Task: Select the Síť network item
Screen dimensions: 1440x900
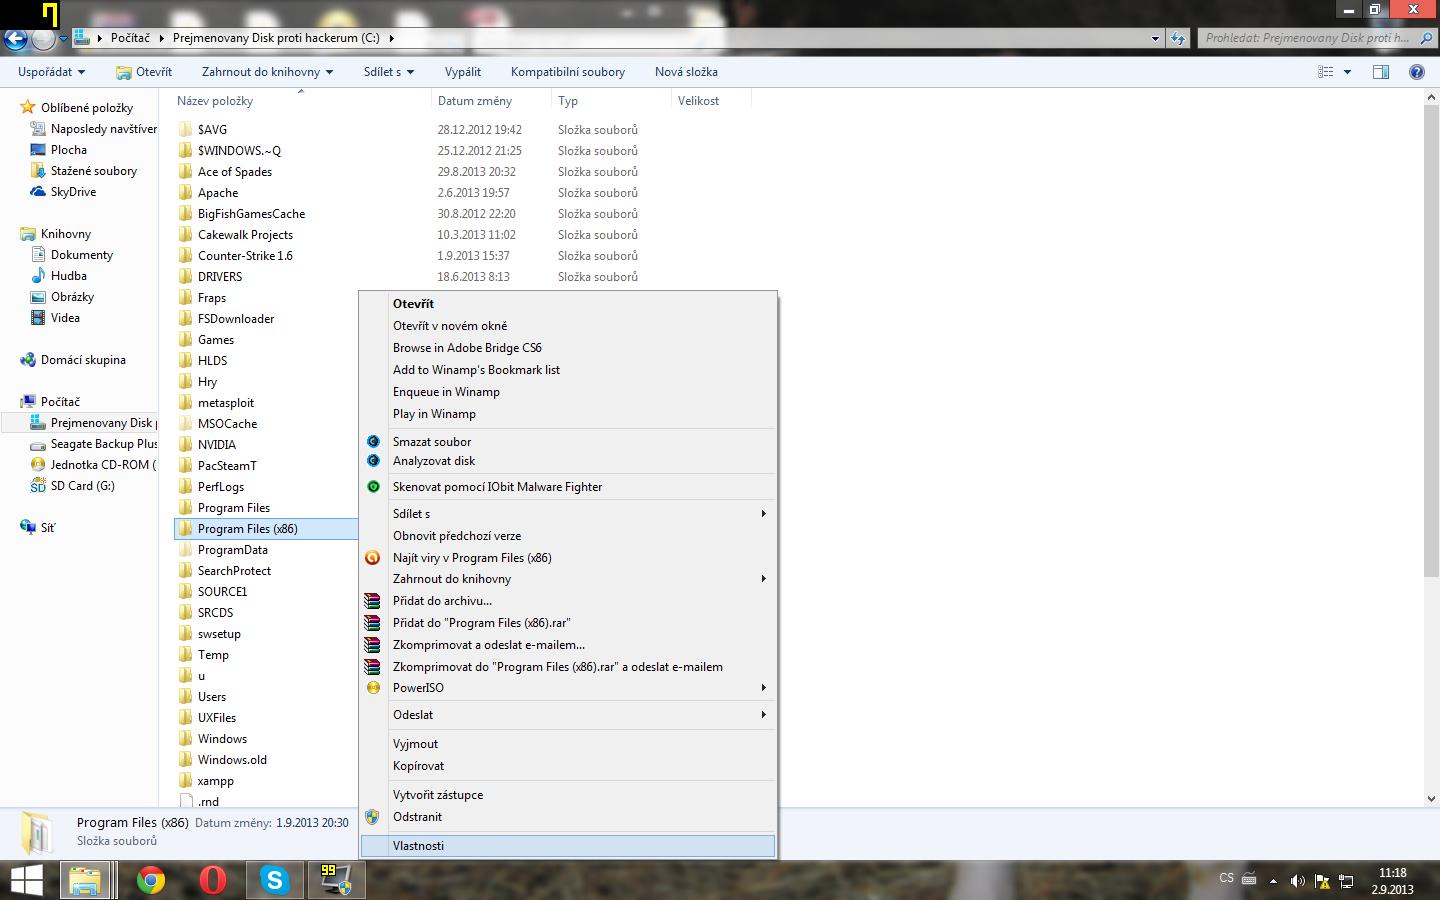Action: pyautogui.click(x=38, y=528)
